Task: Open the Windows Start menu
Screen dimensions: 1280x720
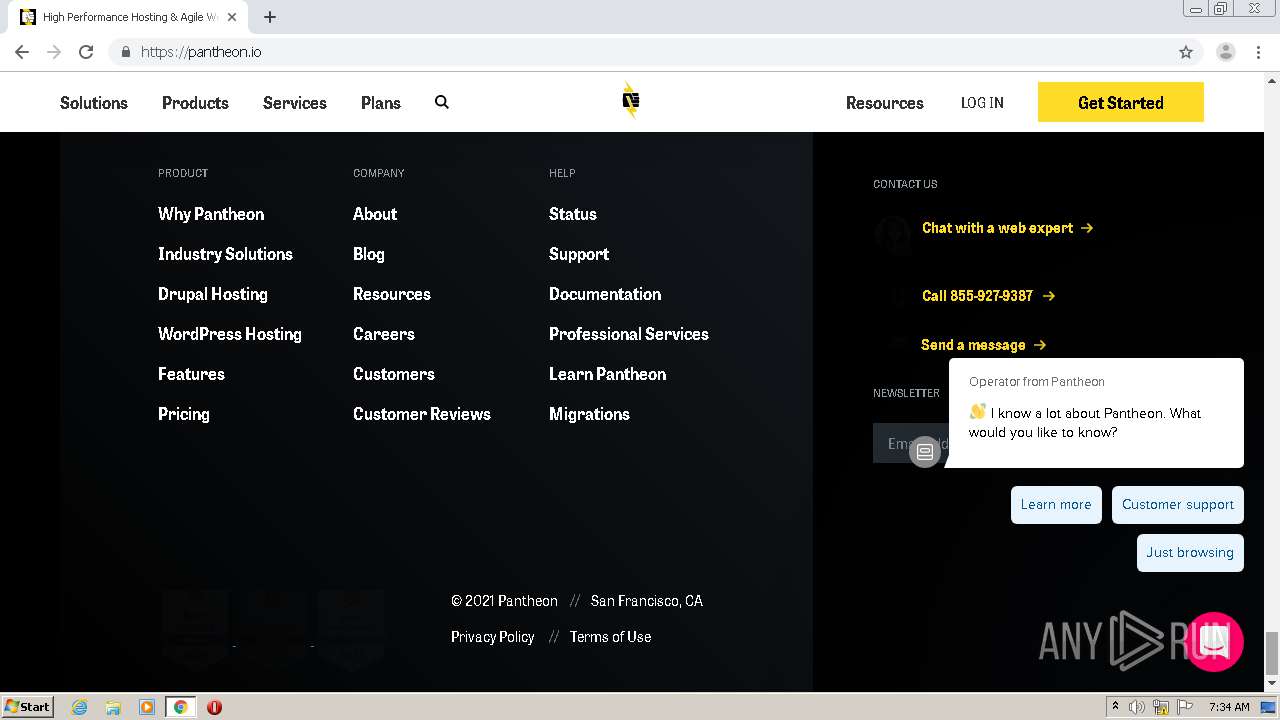Action: (x=27, y=706)
